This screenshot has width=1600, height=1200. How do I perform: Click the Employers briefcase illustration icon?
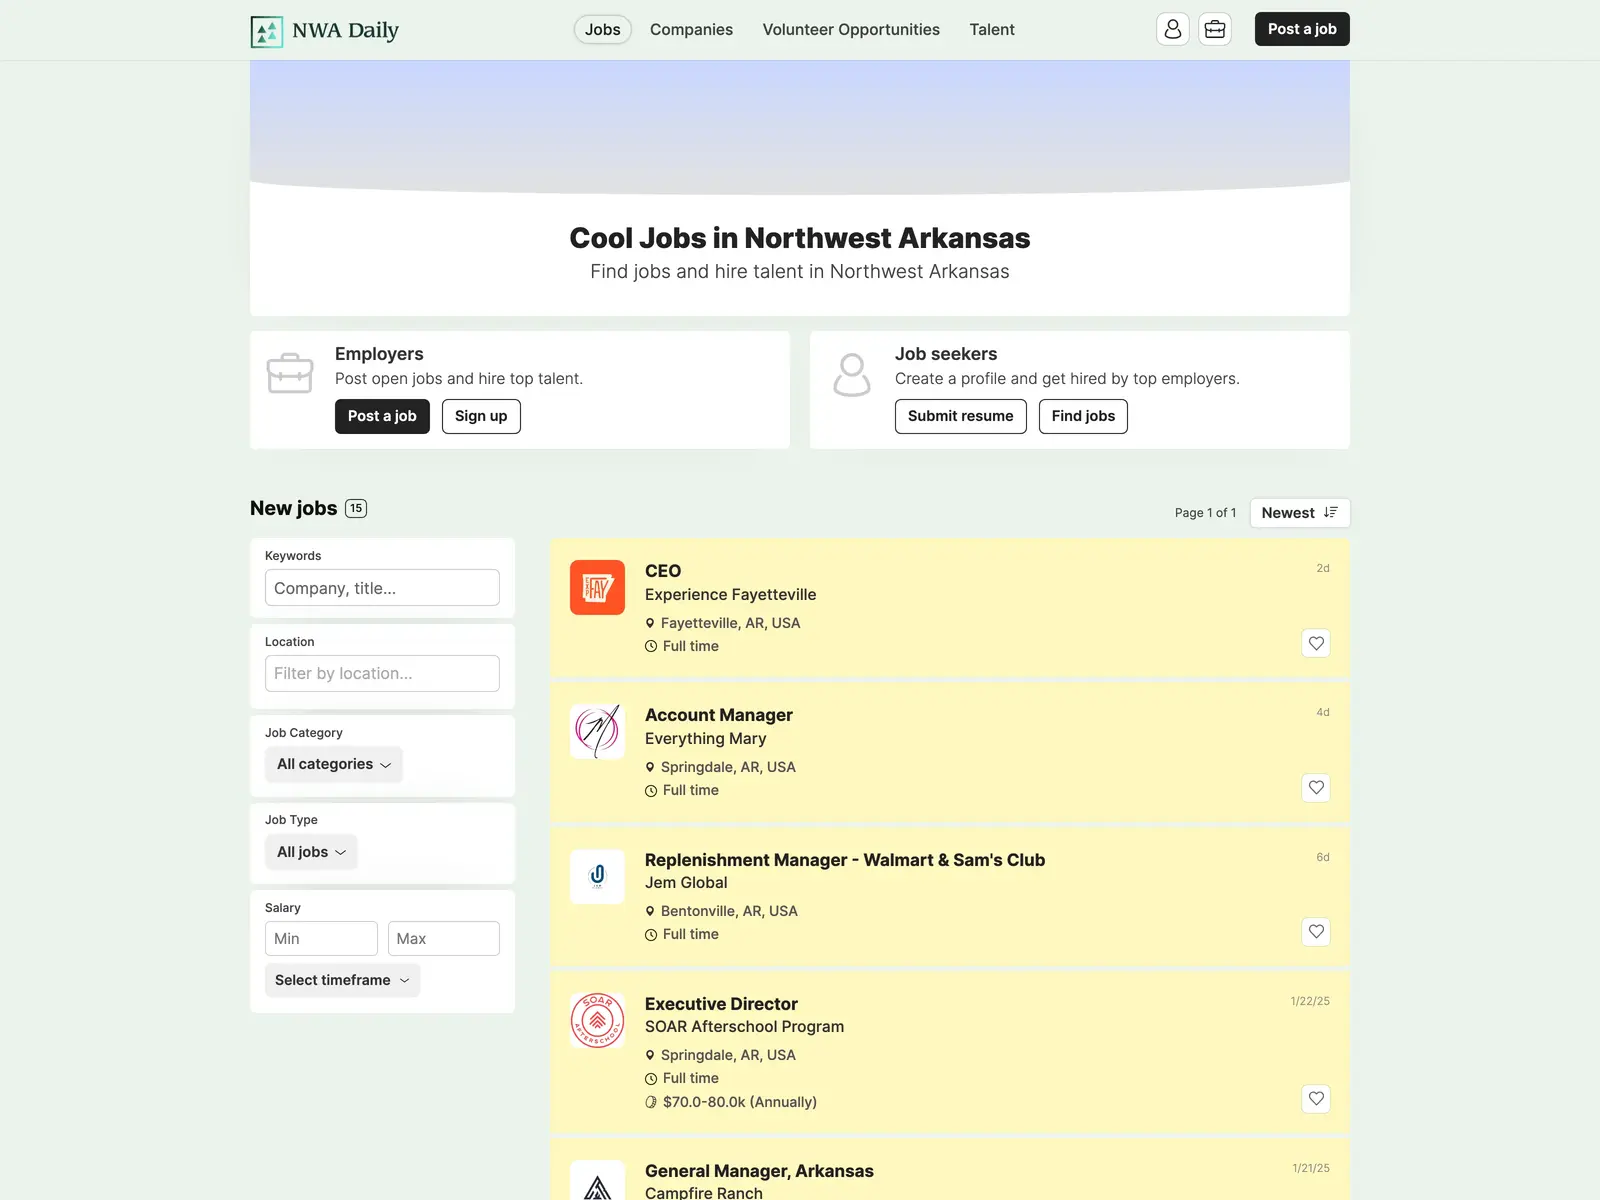click(x=290, y=373)
